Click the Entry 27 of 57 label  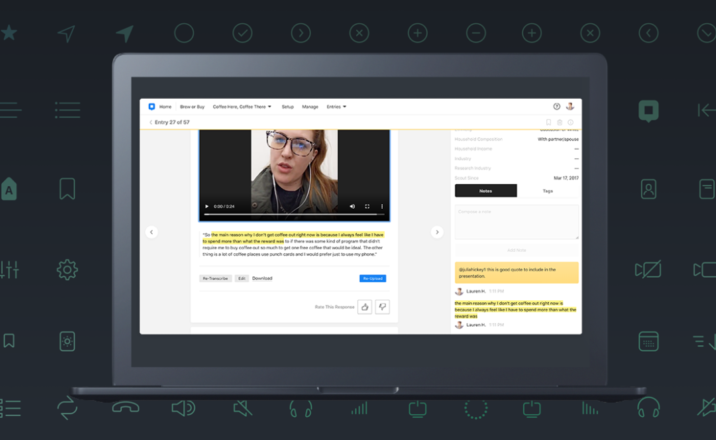click(x=172, y=122)
